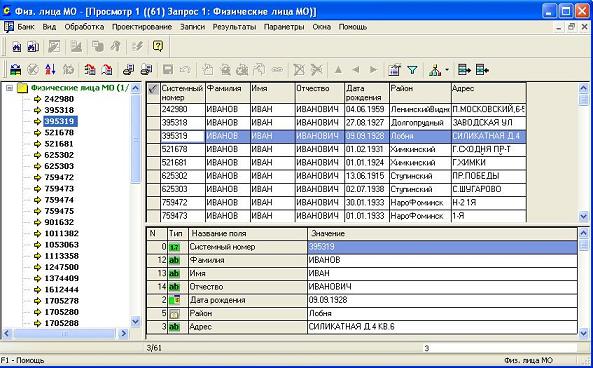Select tree item 242980

tap(59, 99)
